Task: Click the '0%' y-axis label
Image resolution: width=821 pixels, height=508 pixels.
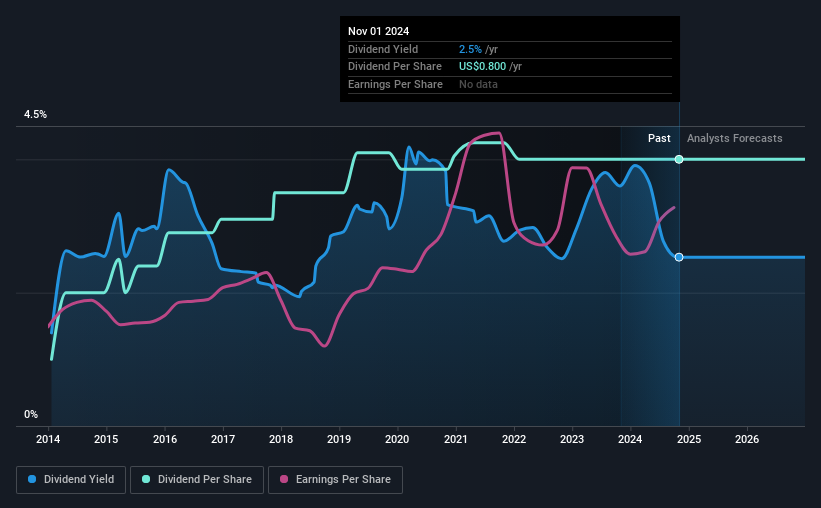Action: click(31, 415)
